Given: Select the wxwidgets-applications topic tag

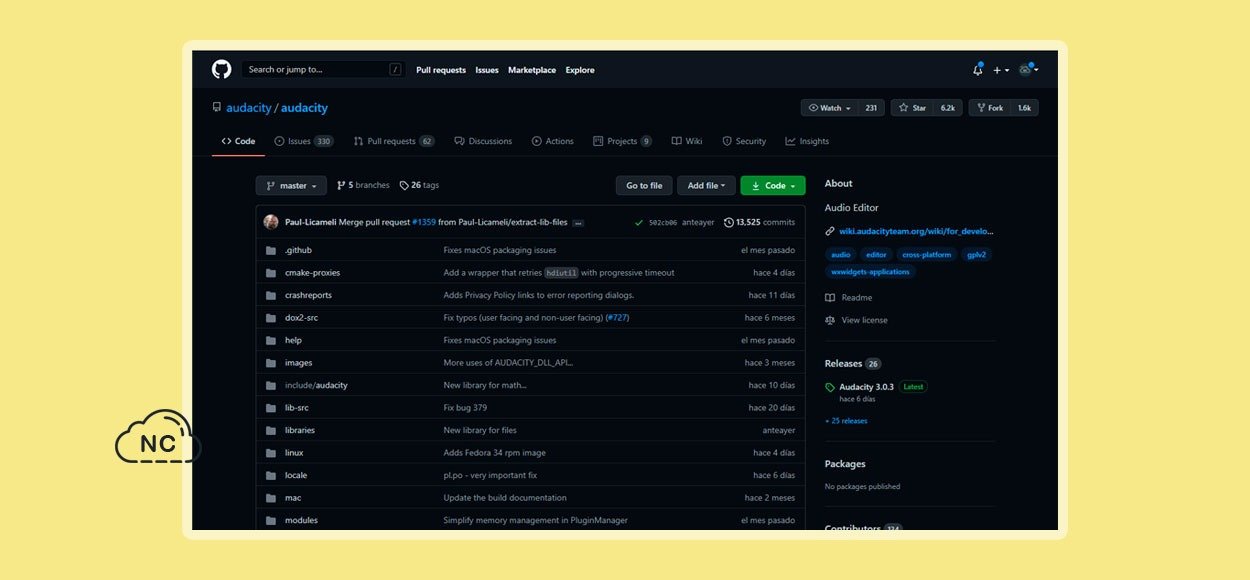Looking at the screenshot, I should point(870,272).
